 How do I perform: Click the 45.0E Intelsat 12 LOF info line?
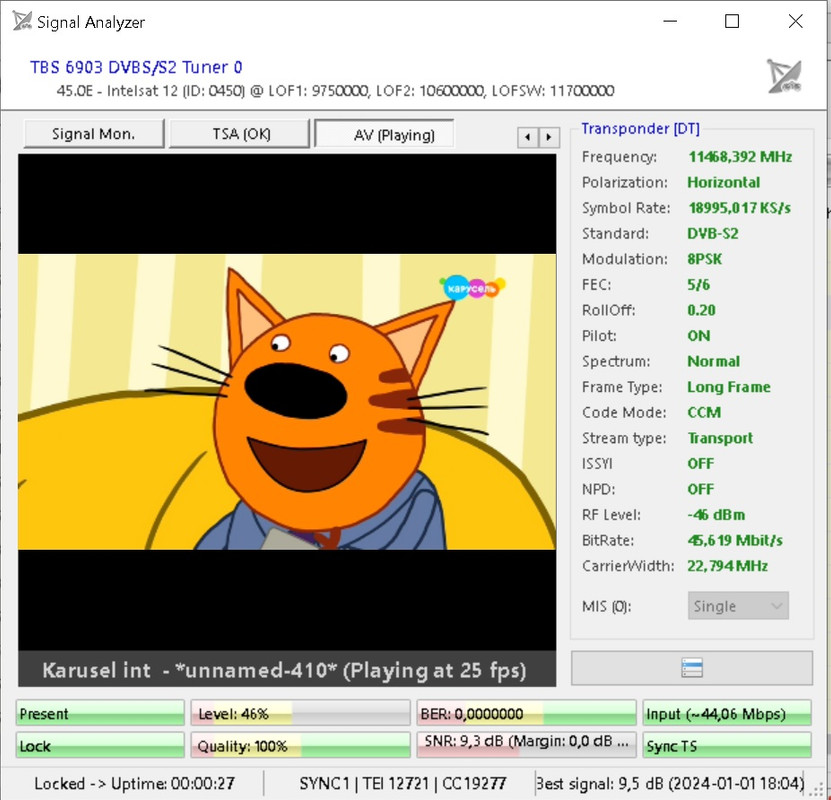coord(335,91)
